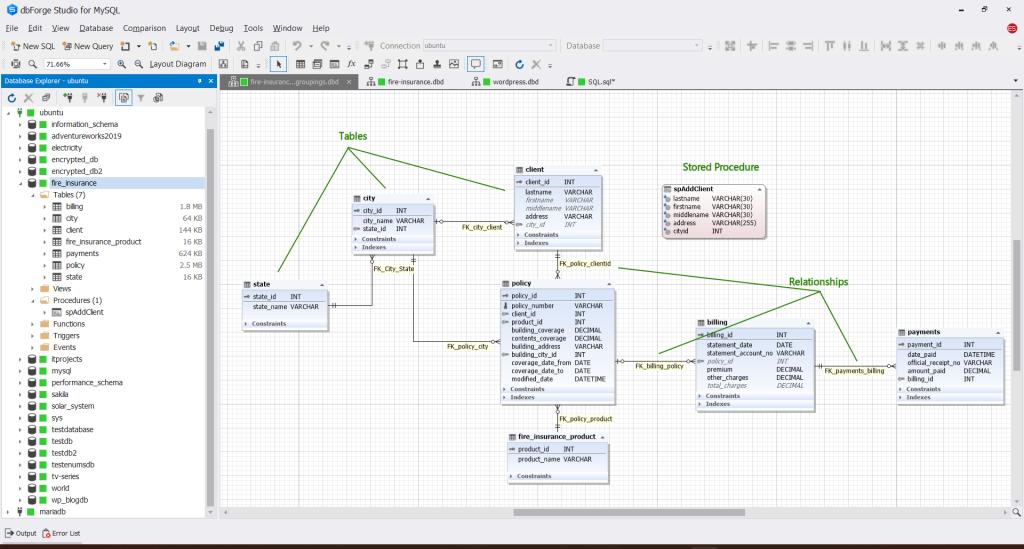Click the horizontal scrollbar of the diagram

629,512
